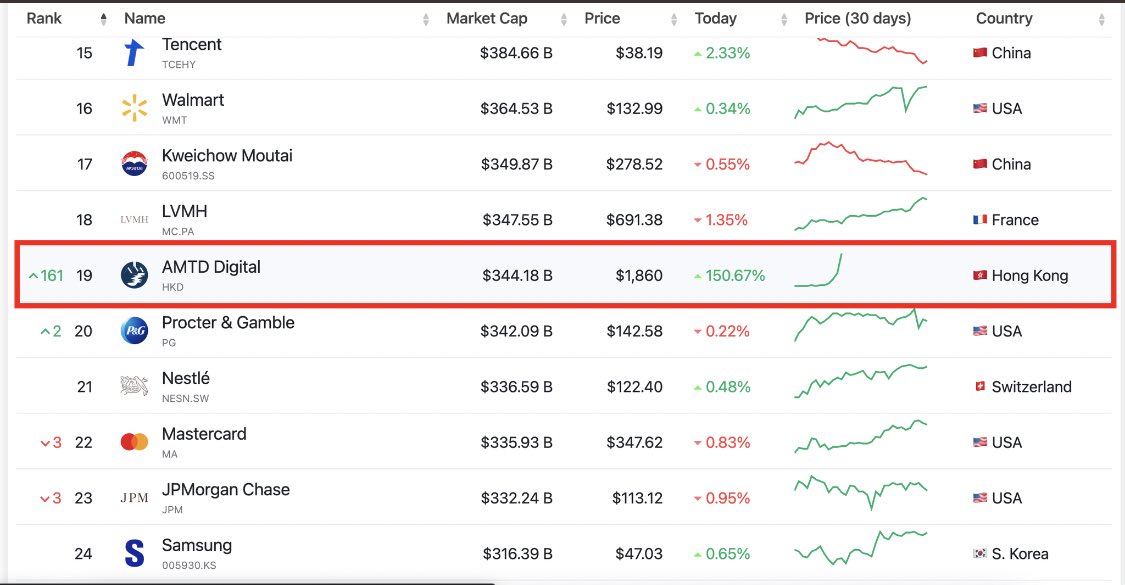The height and width of the screenshot is (585, 1125).
Task: Click LVMH price $691.38
Action: pos(634,220)
